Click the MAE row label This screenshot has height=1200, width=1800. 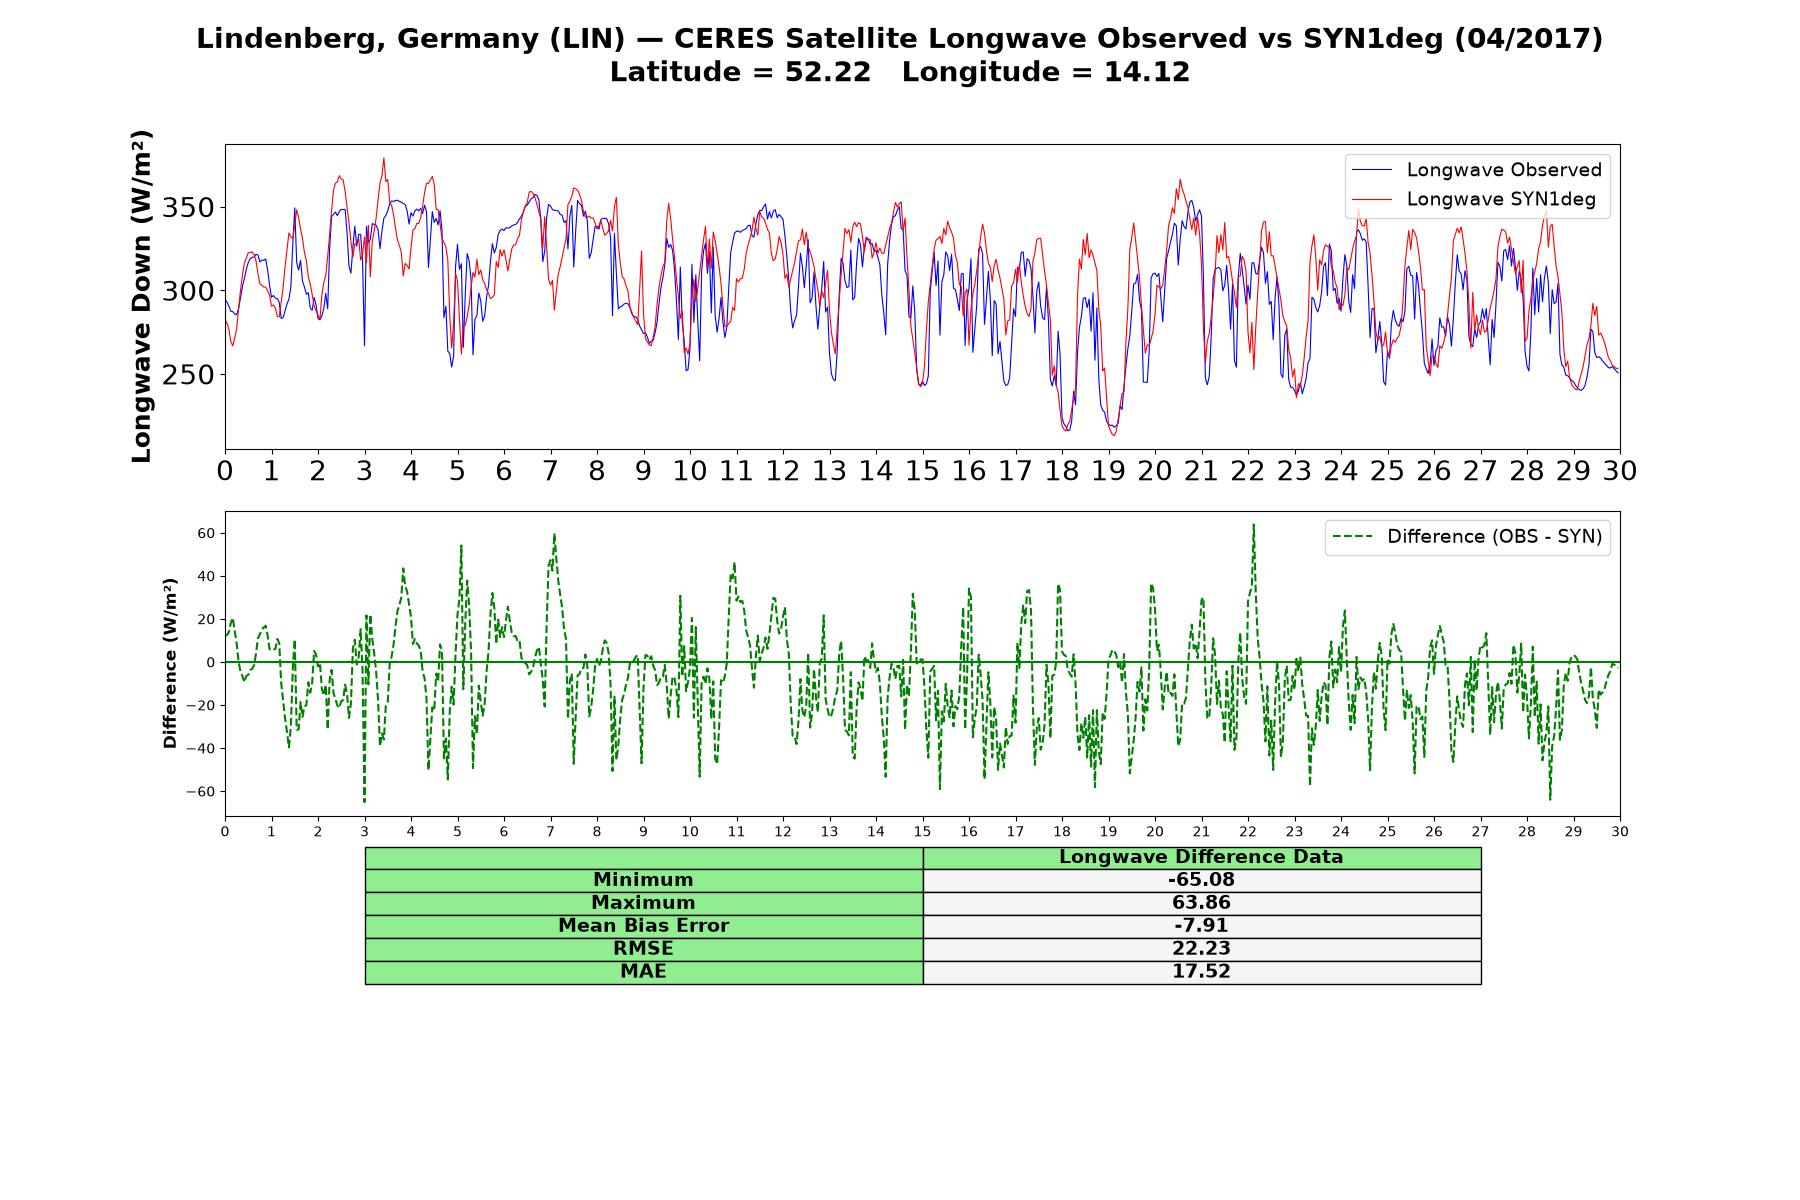(643, 972)
